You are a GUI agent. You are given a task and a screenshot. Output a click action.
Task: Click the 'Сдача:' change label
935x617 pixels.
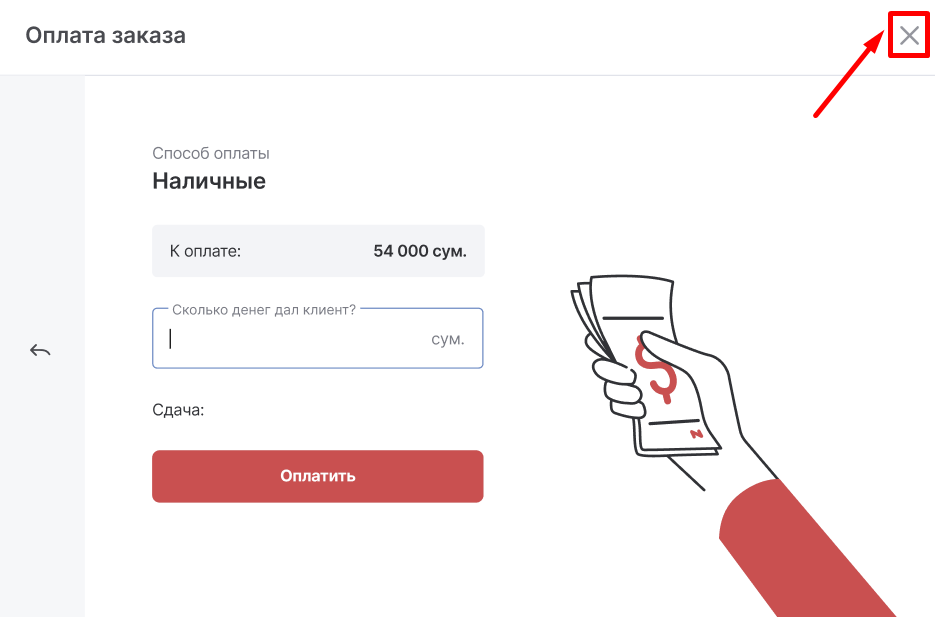click(178, 410)
